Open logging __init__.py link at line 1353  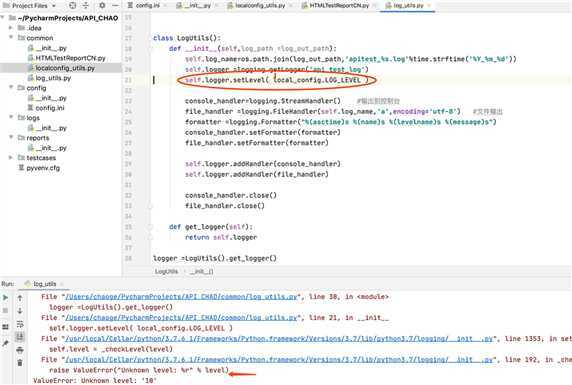click(279, 339)
